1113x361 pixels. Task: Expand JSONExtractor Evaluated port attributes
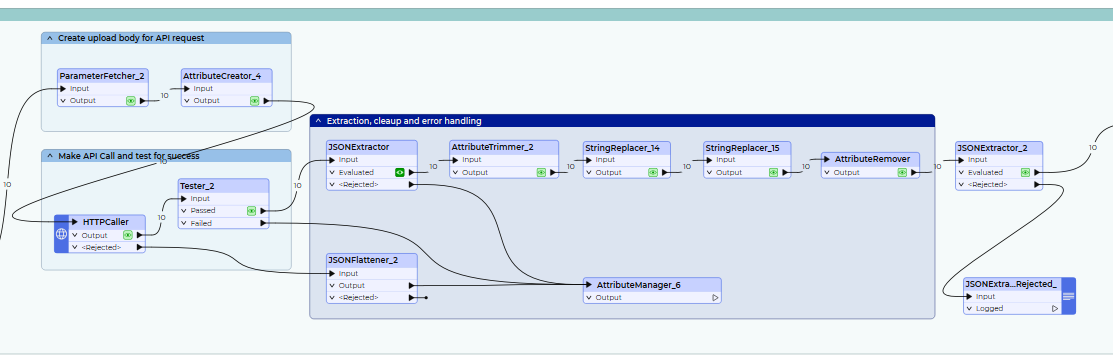pos(332,172)
